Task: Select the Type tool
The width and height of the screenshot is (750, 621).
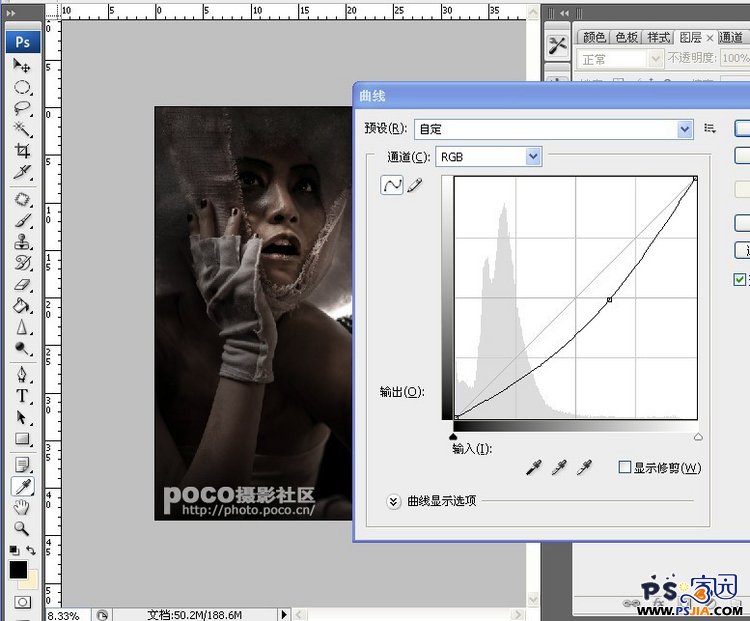Action: [x=22, y=395]
